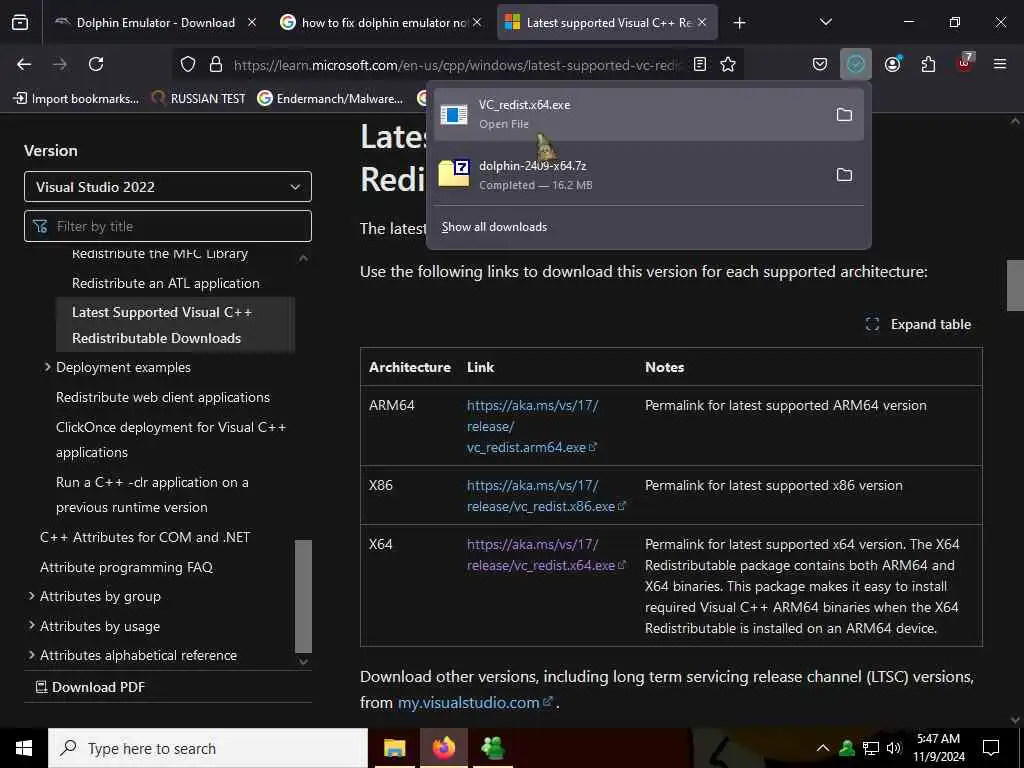Download the vc_redist.x86.exe link
The height and width of the screenshot is (768, 1024).
coord(546,496)
